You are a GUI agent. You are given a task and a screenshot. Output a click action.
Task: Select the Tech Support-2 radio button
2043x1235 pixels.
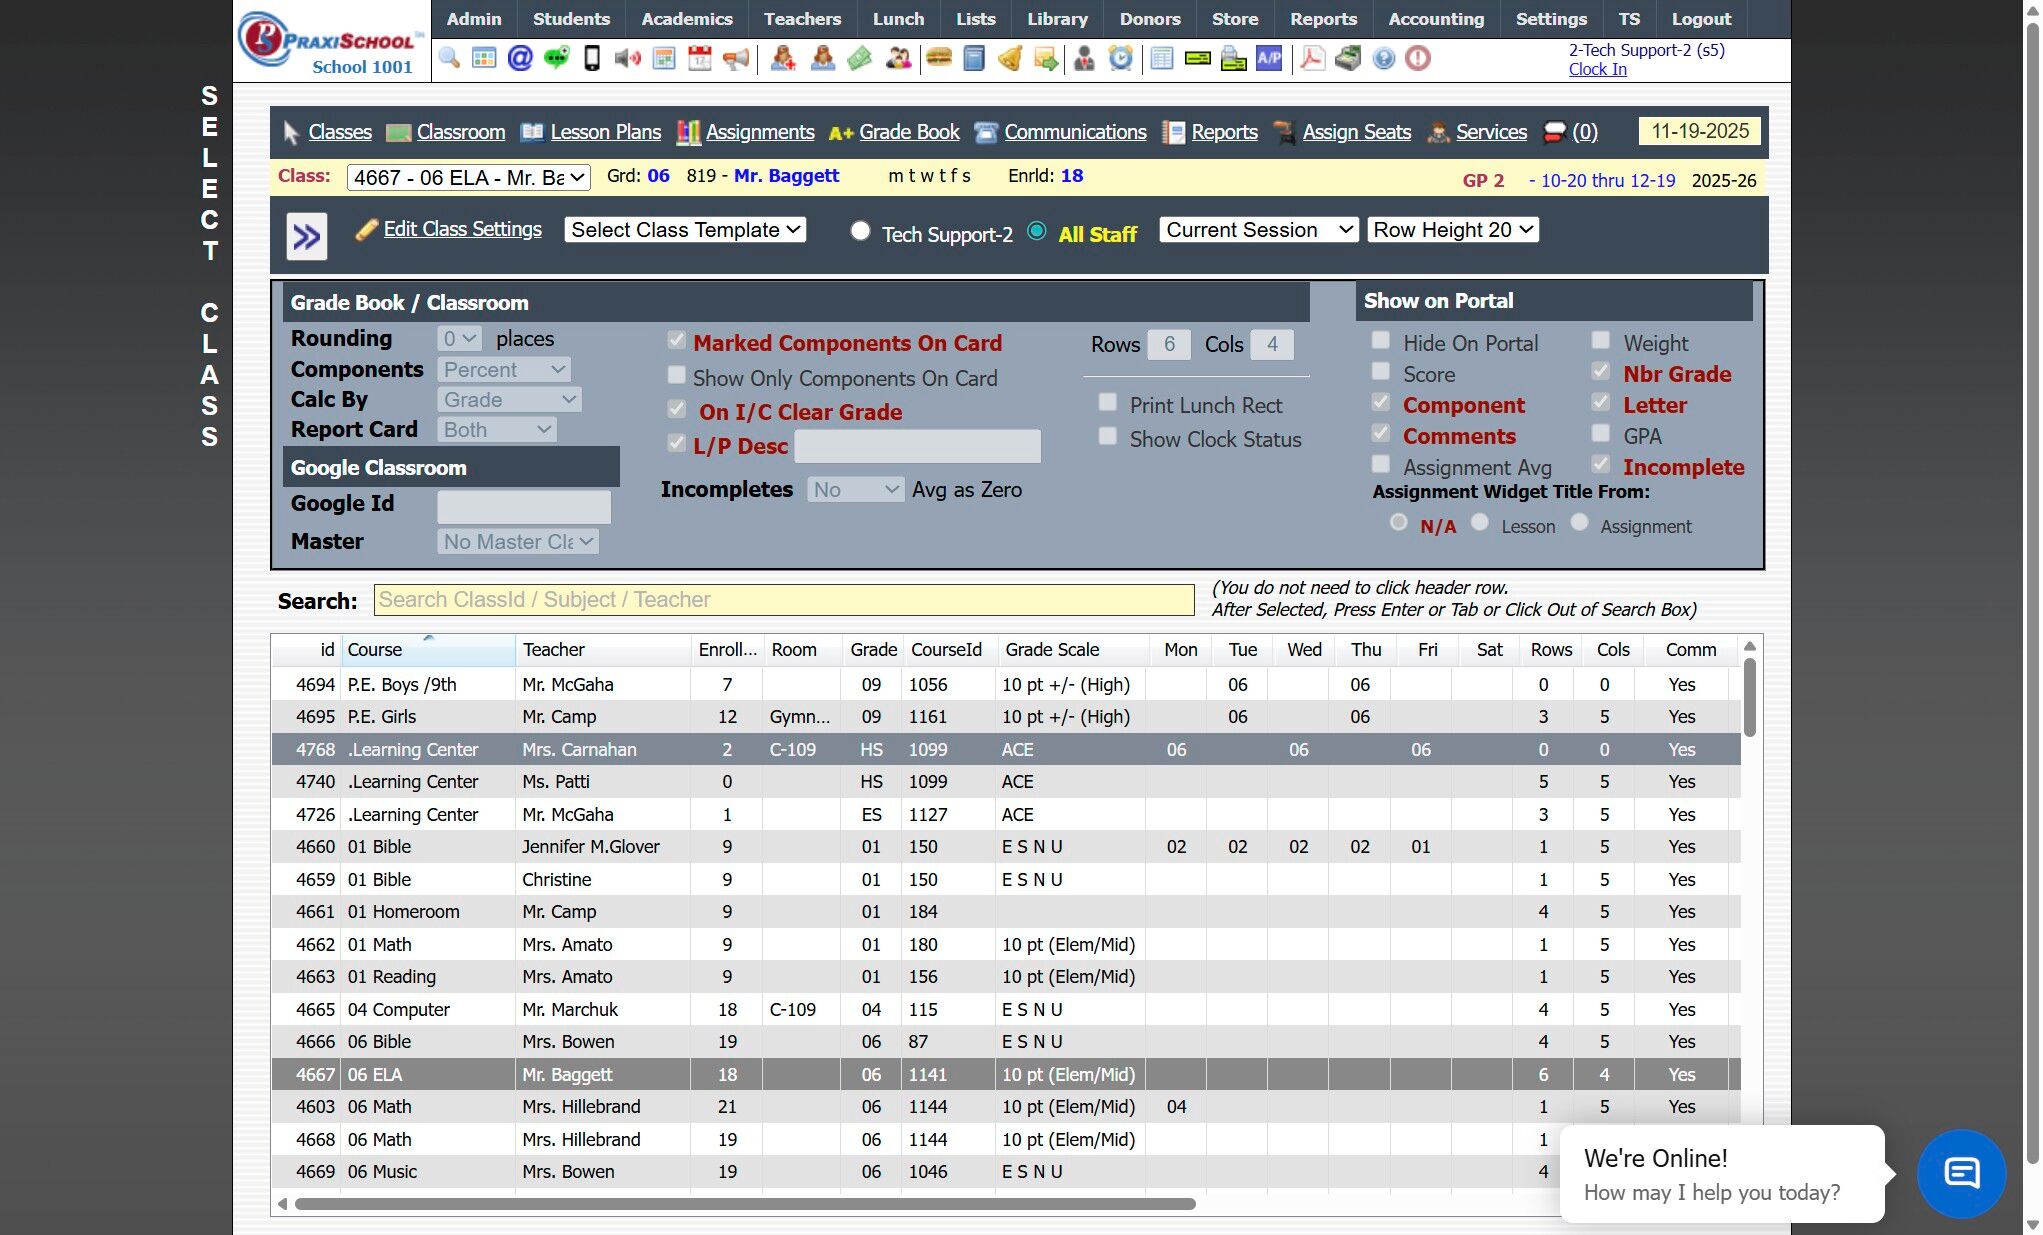(860, 231)
